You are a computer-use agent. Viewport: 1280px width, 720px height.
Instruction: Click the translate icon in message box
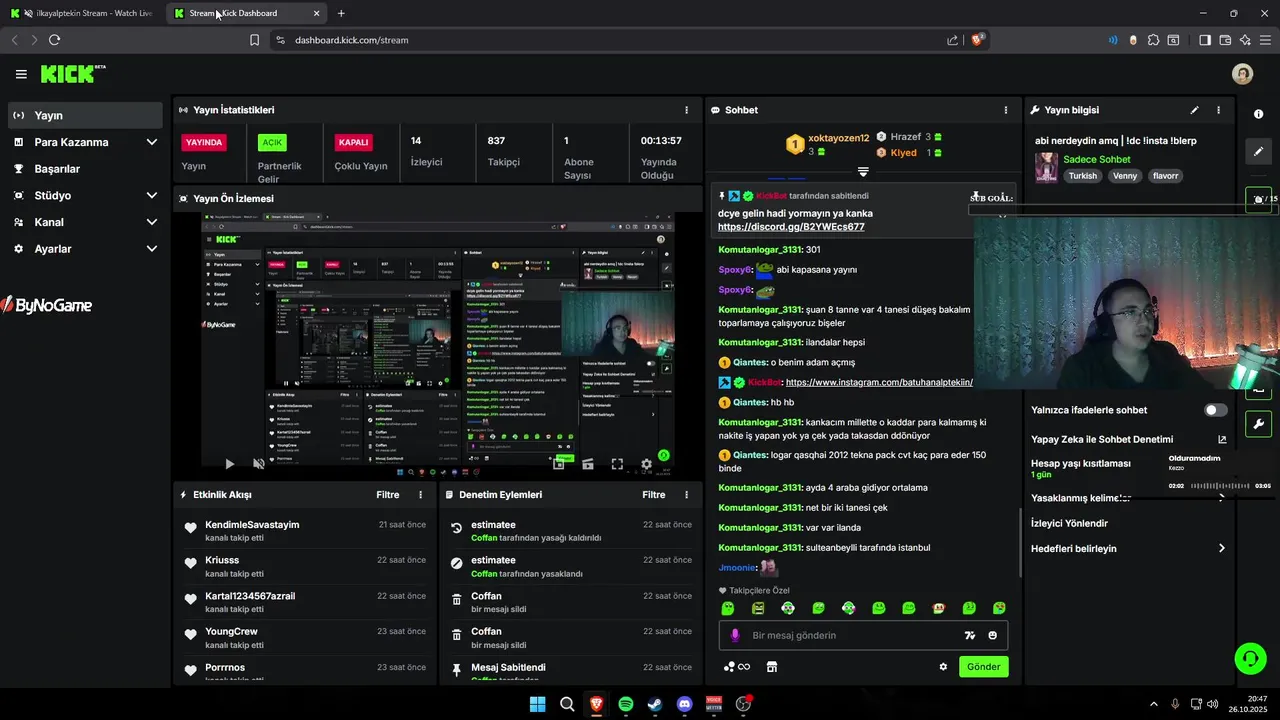coord(969,635)
